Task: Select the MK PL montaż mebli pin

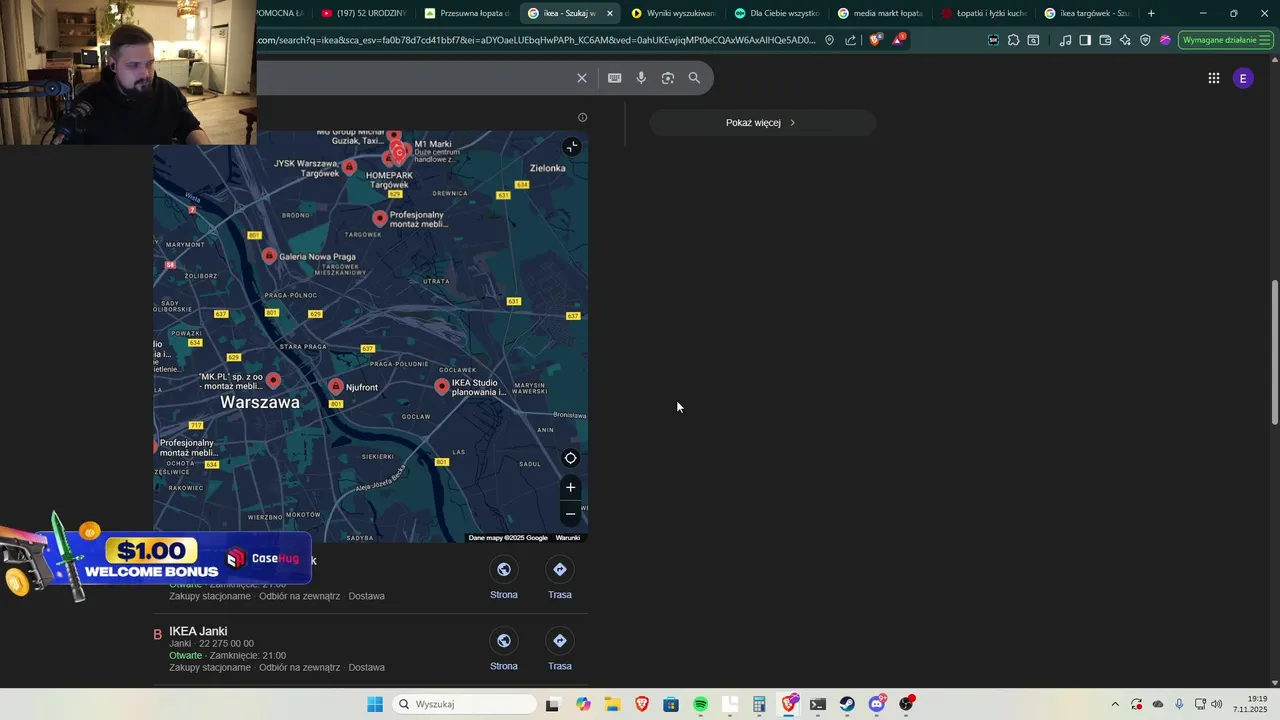Action: [x=273, y=380]
